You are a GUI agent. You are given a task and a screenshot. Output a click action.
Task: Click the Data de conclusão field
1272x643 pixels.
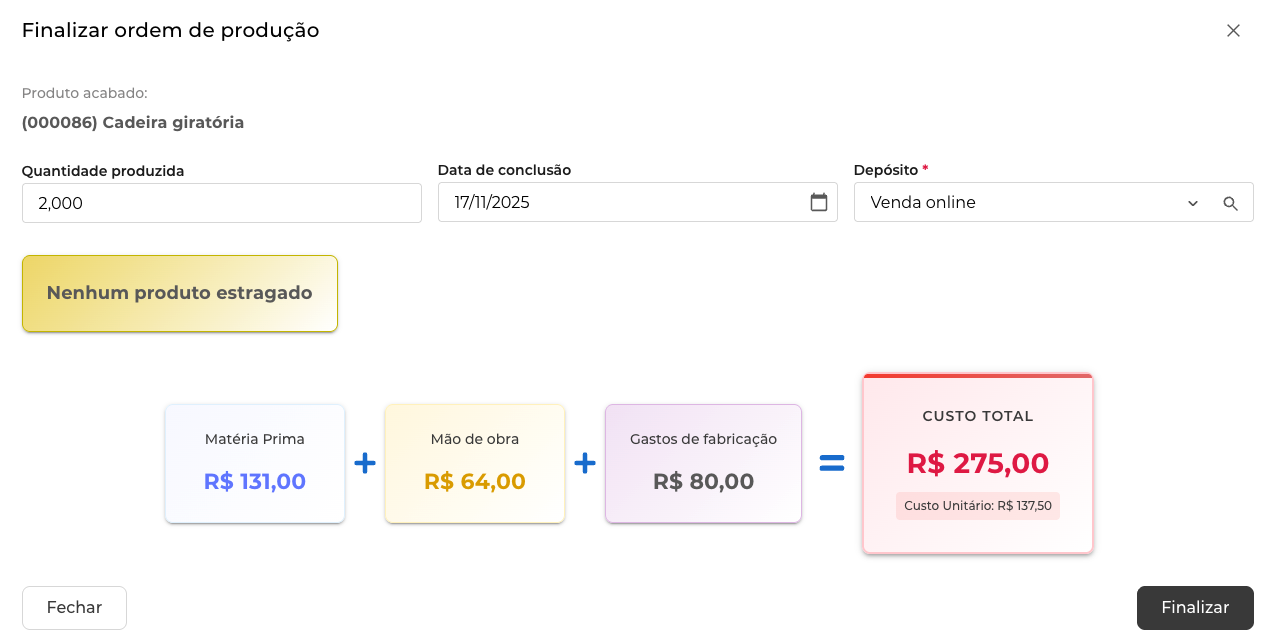pyautogui.click(x=620, y=203)
